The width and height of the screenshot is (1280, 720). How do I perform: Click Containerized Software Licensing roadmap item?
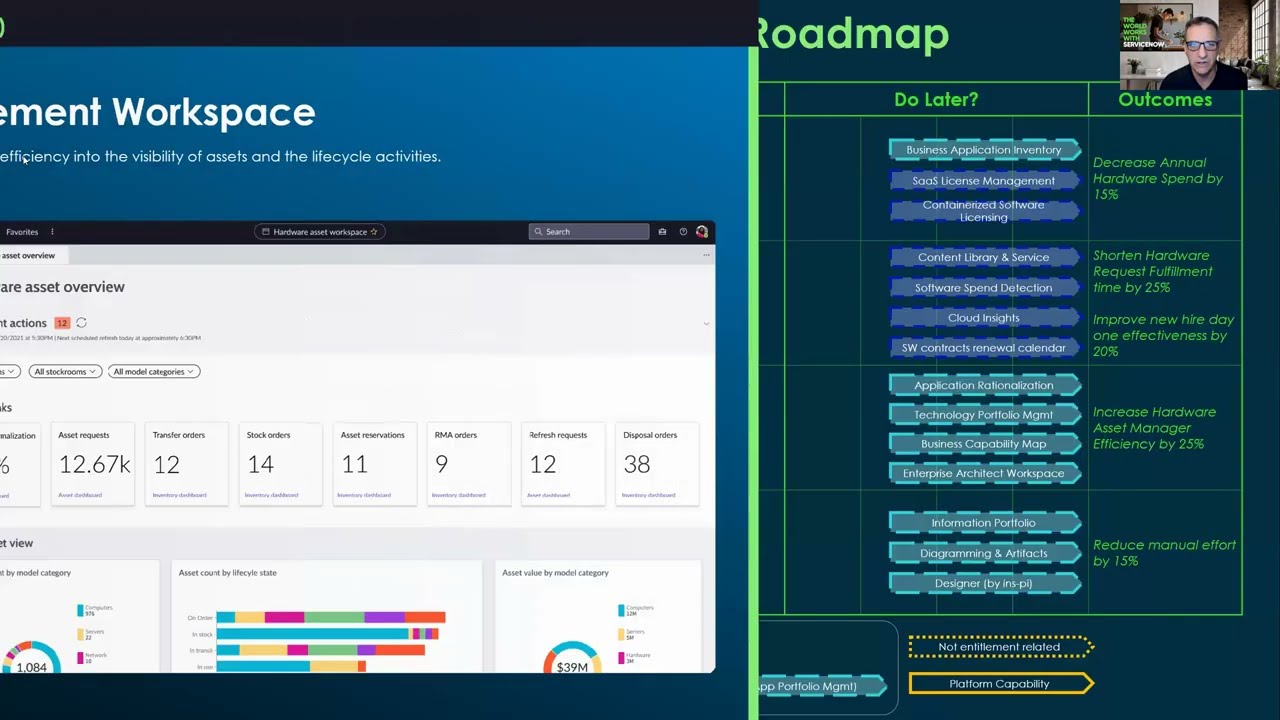(x=984, y=211)
